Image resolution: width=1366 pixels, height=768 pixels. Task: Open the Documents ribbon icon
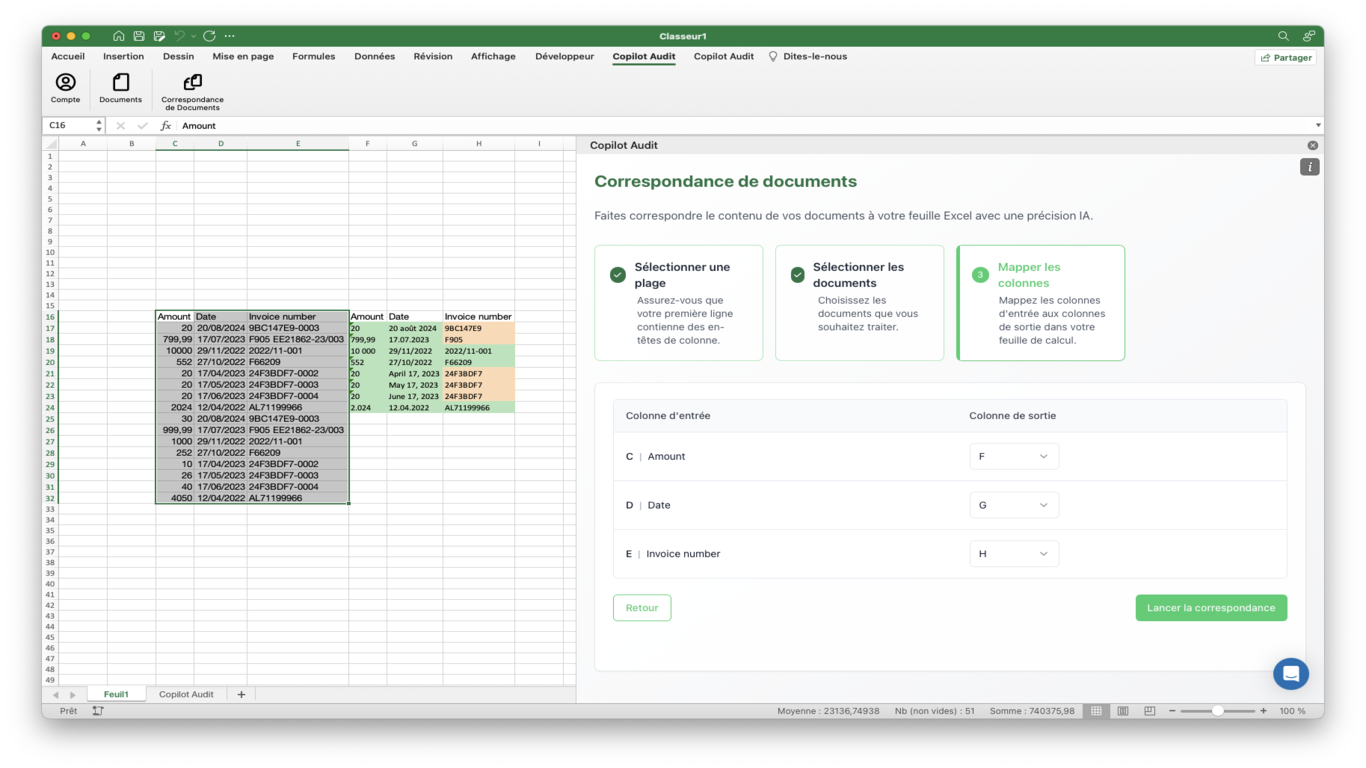pos(120,88)
